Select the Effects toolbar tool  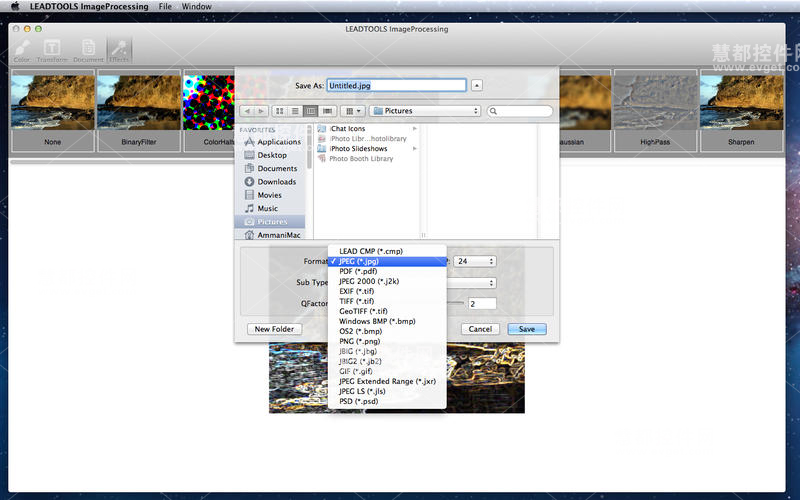click(119, 51)
